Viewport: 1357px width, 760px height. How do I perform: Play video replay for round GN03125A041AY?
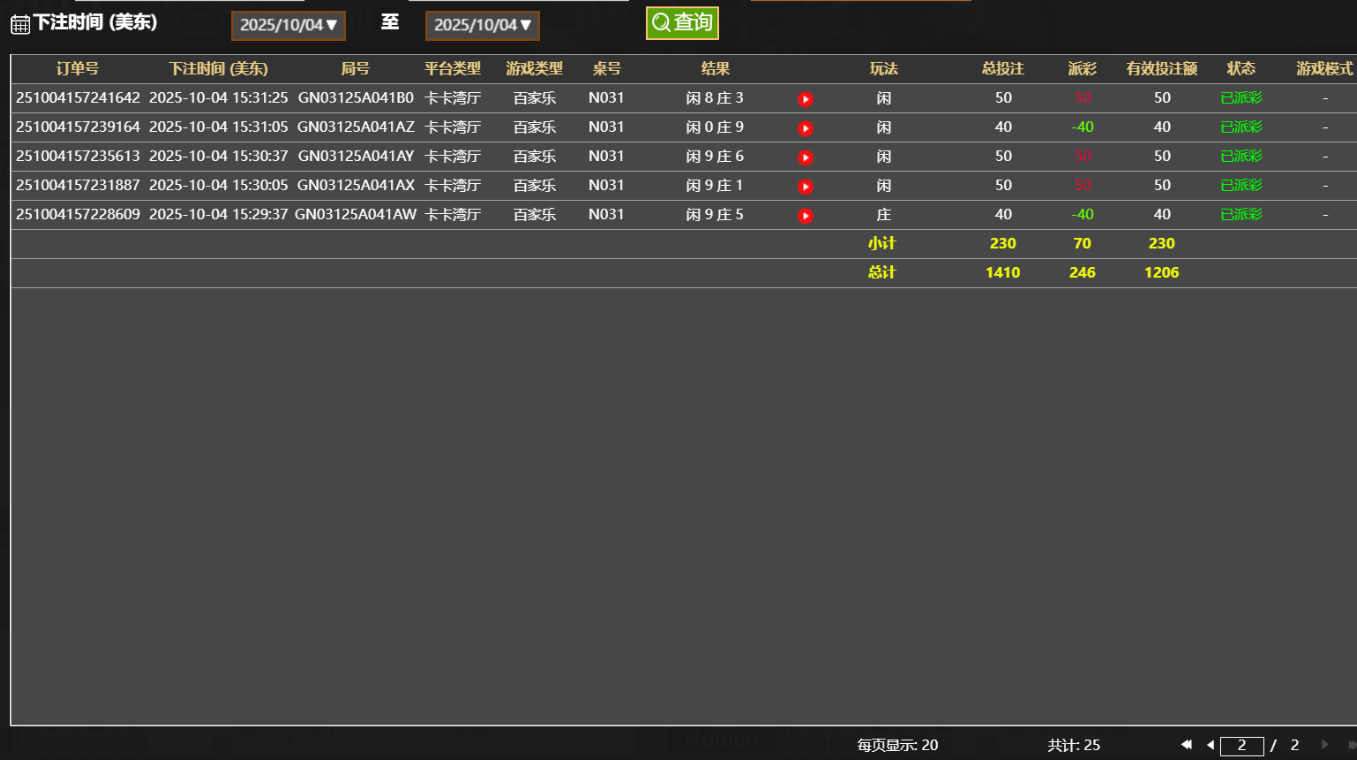tap(805, 157)
